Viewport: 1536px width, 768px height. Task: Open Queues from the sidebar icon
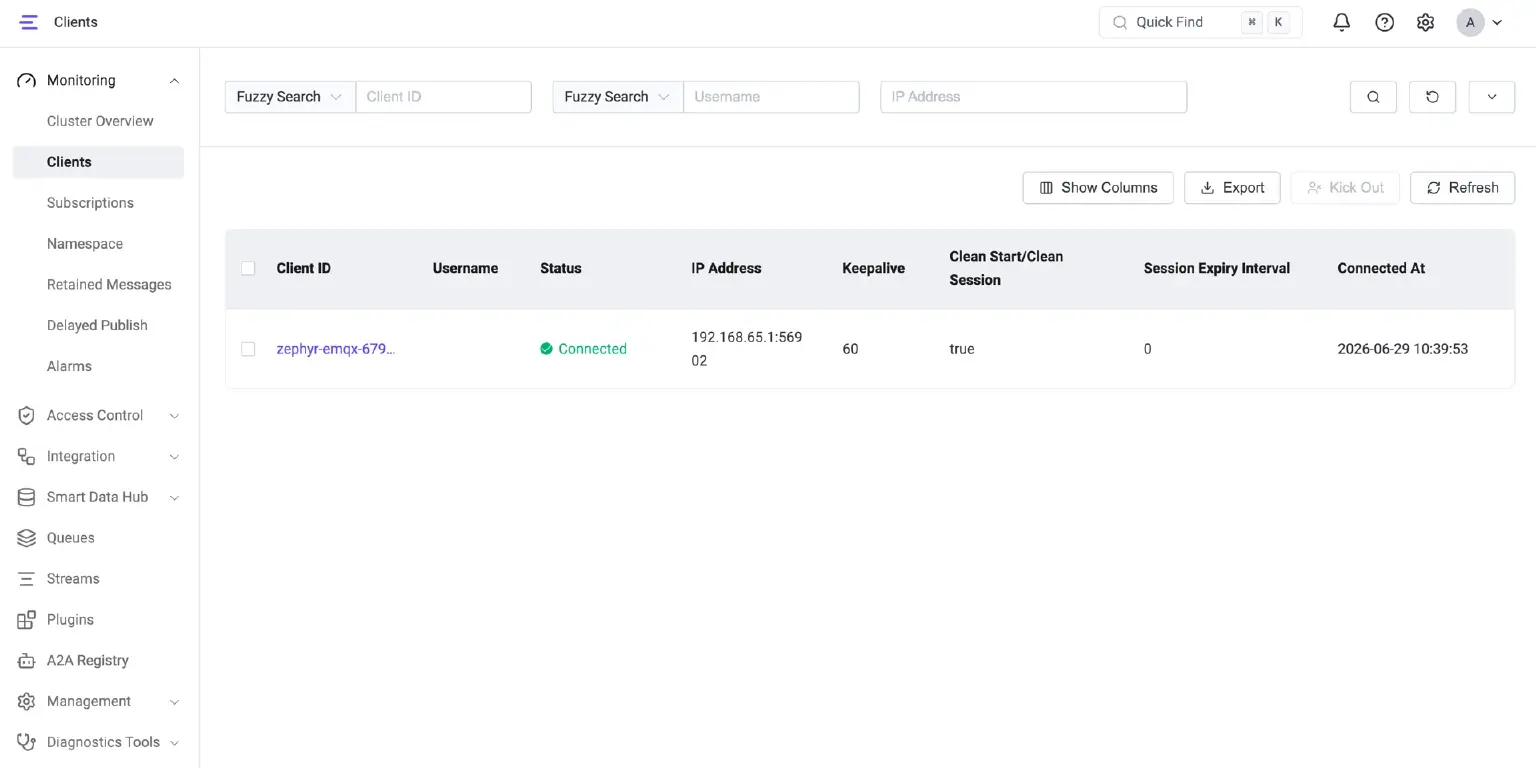pyautogui.click(x=27, y=538)
